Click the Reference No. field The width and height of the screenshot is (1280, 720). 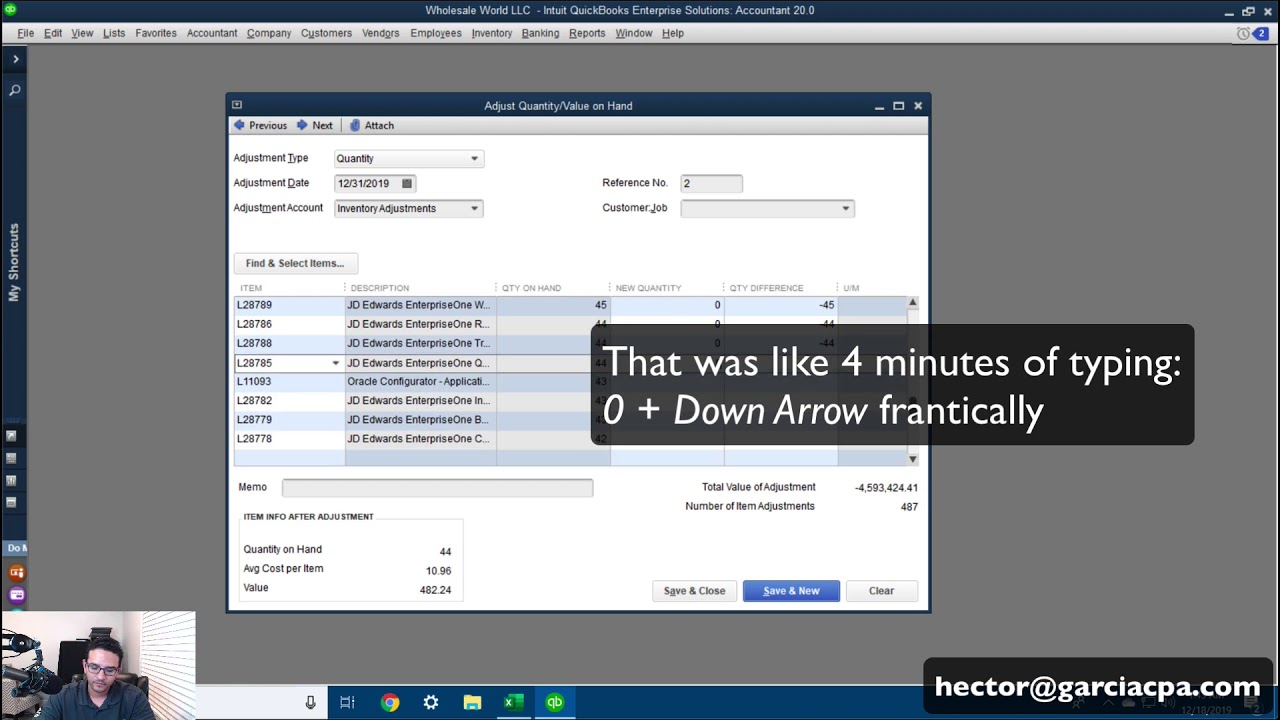[712, 184]
